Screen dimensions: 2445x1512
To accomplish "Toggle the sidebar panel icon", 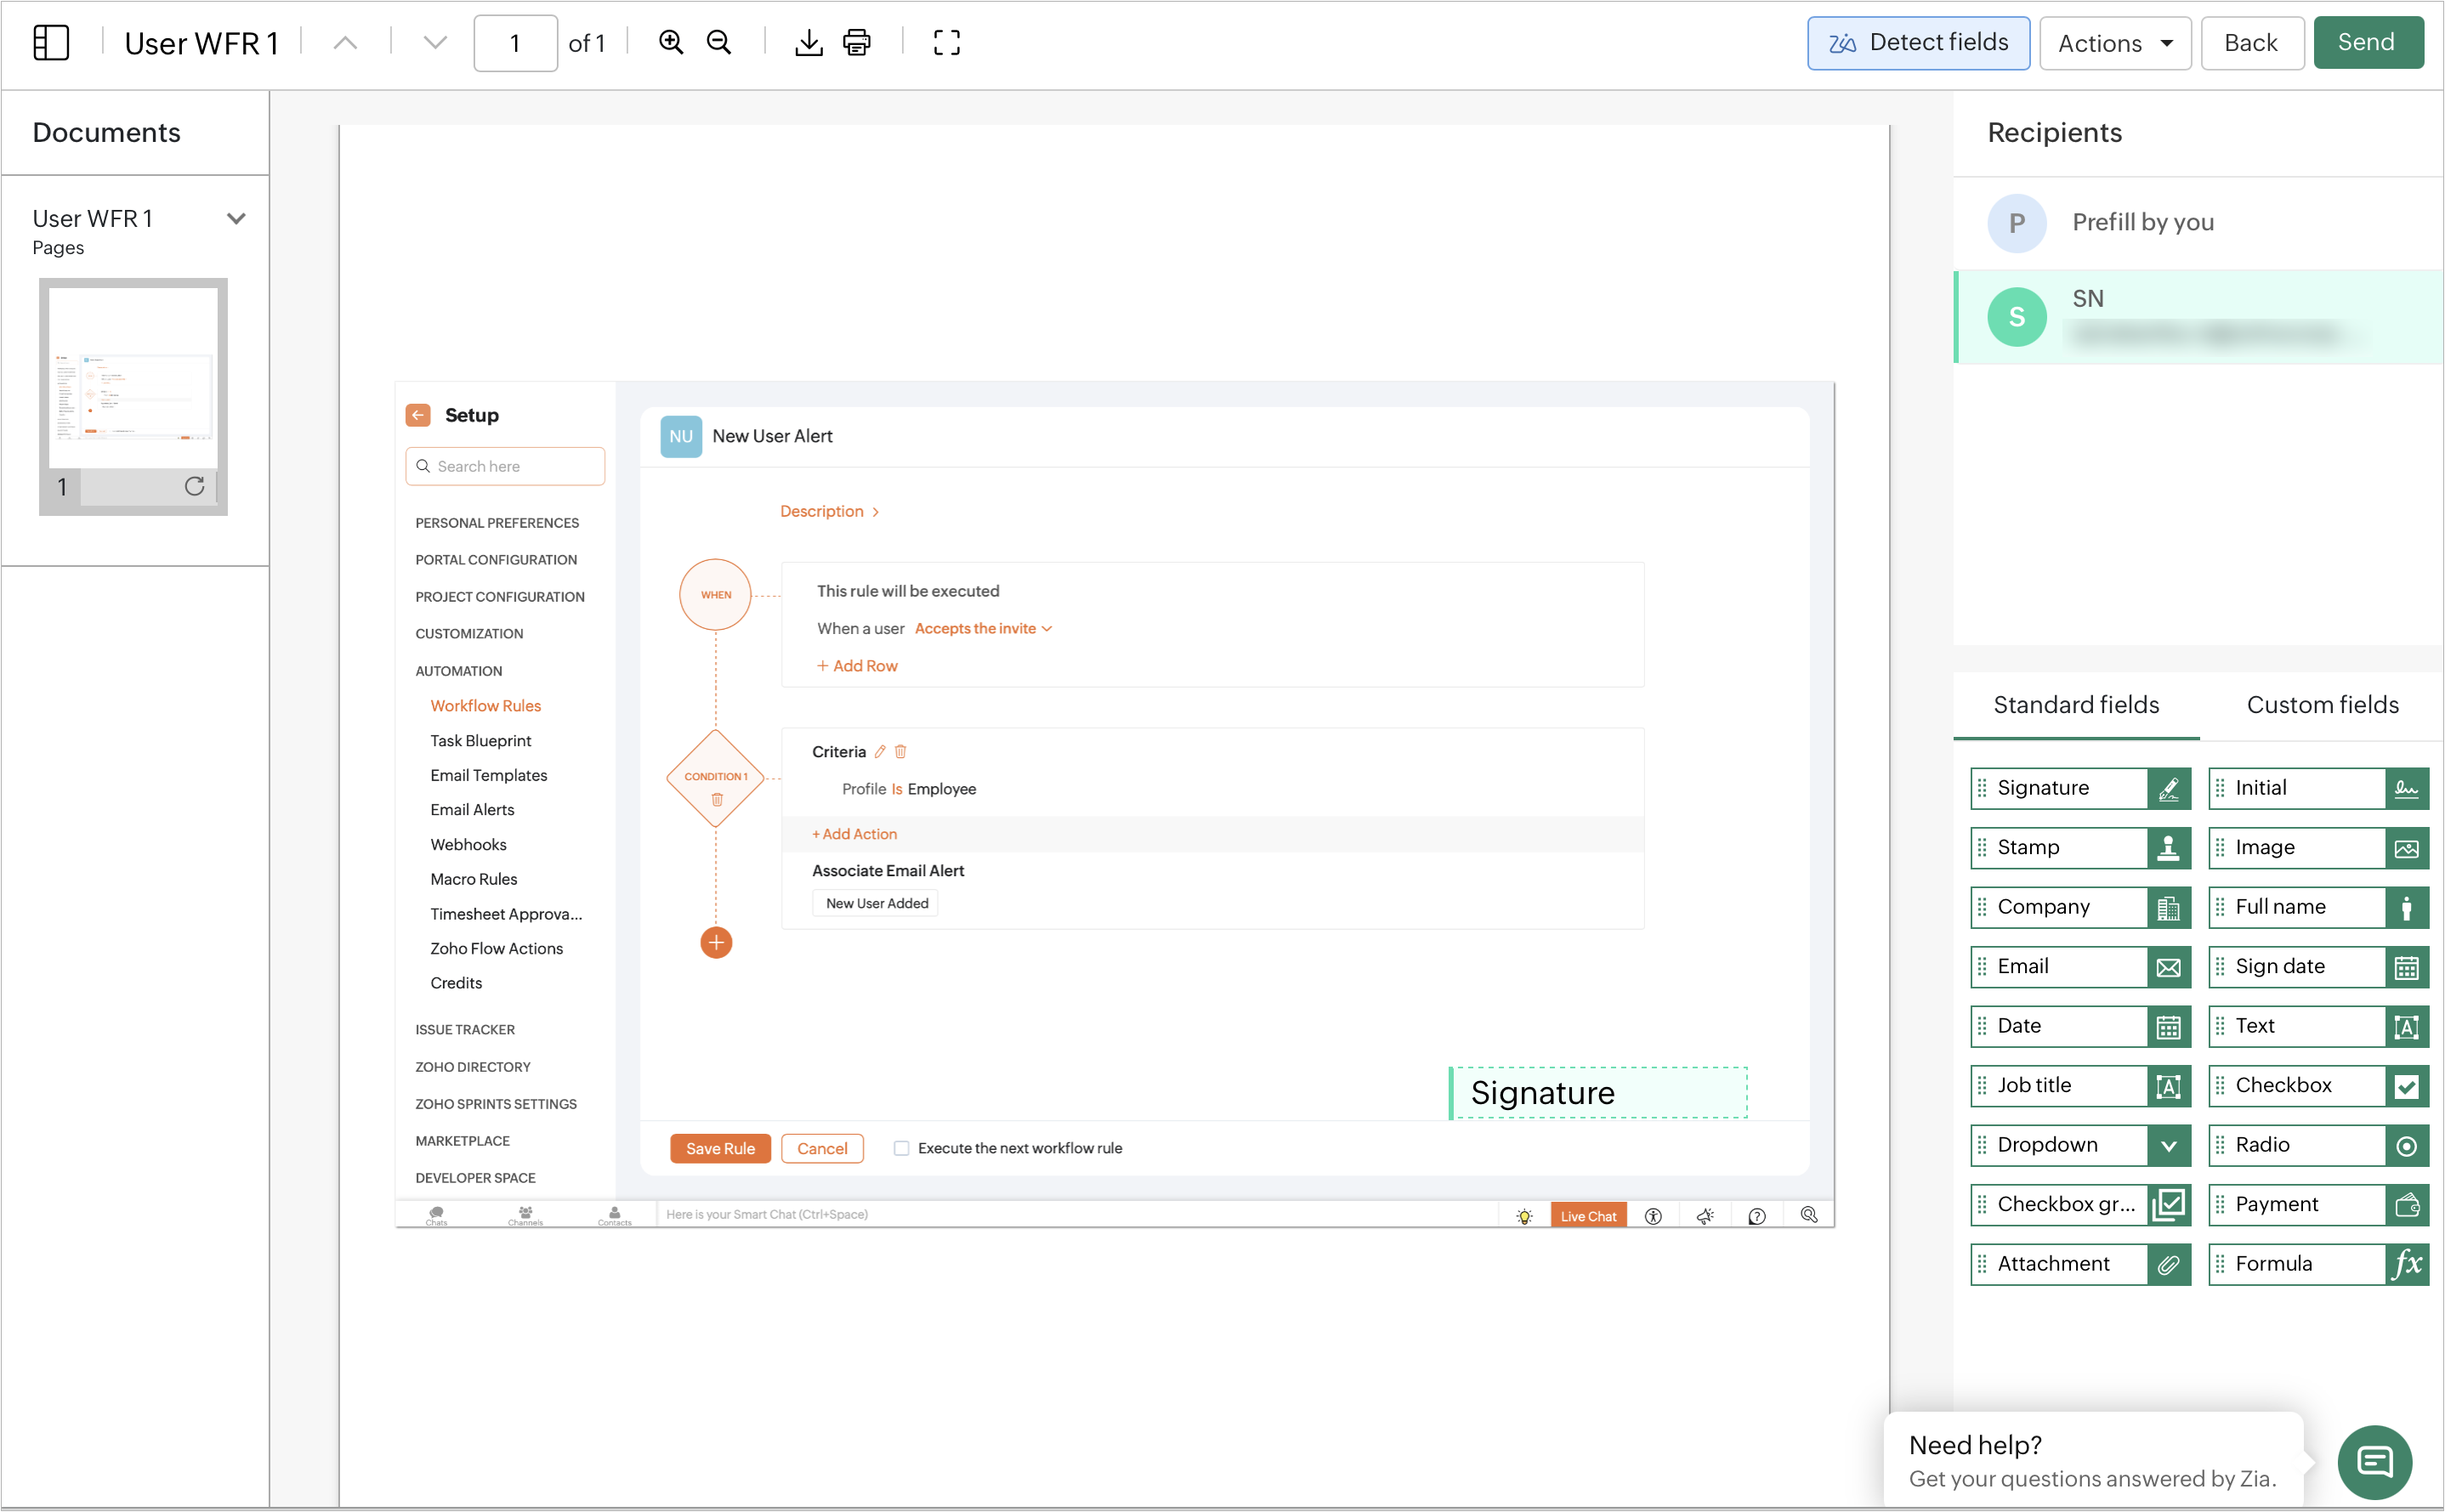I will [x=51, y=43].
